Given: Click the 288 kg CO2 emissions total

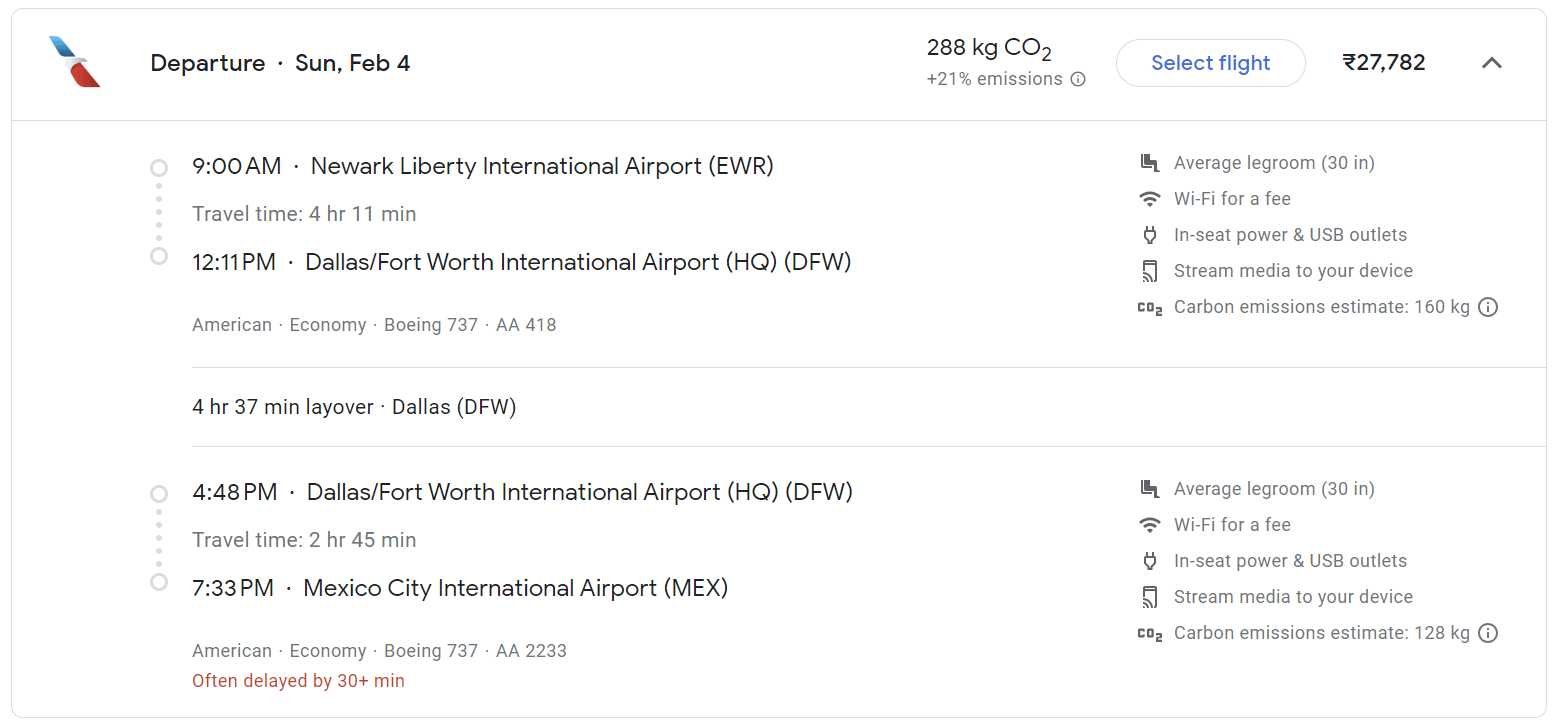Looking at the screenshot, I should click(x=989, y=48).
